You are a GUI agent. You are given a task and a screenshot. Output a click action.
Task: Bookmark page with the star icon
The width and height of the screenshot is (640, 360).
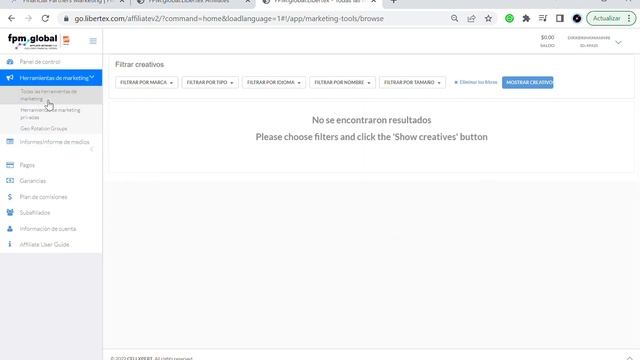pos(488,18)
